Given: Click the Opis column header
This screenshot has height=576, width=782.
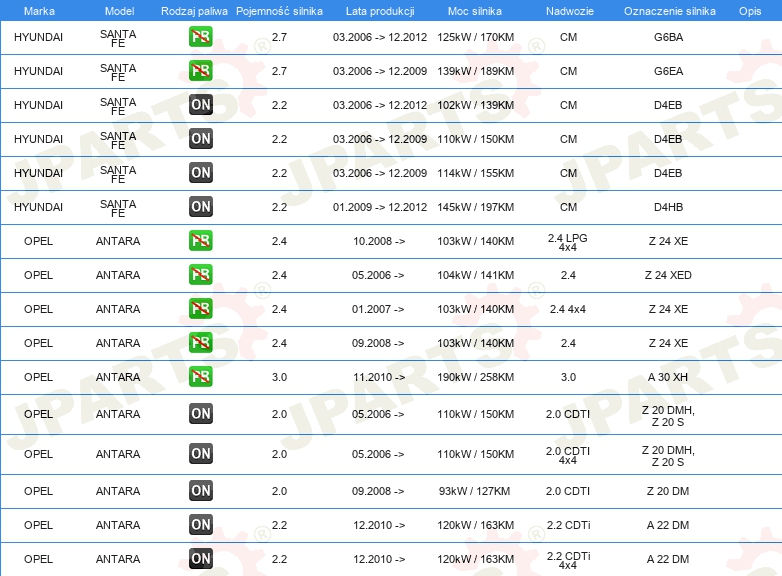Looking at the screenshot, I should coord(750,10).
